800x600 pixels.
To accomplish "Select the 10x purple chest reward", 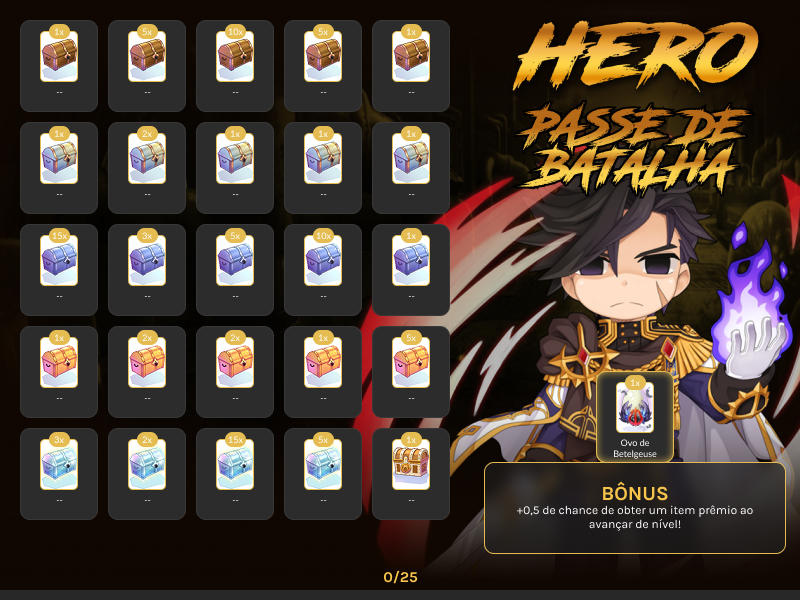I will [323, 270].
